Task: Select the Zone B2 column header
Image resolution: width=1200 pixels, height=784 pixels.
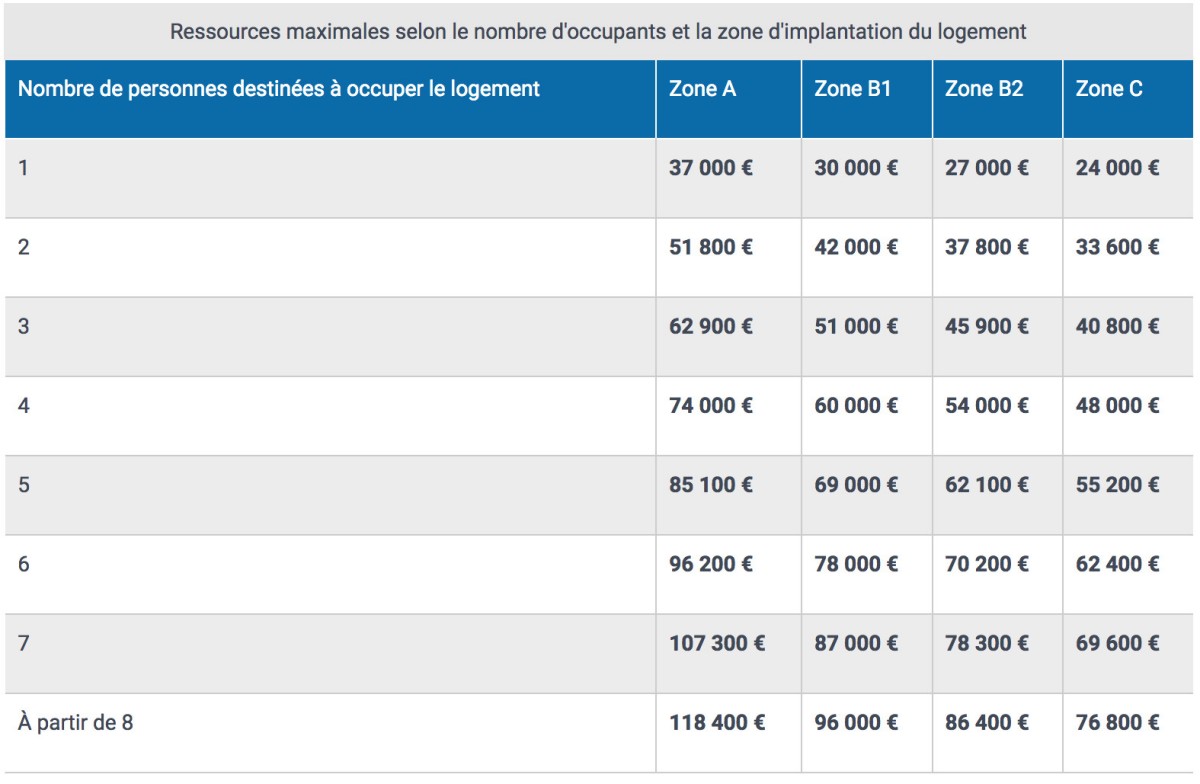Action: point(983,89)
